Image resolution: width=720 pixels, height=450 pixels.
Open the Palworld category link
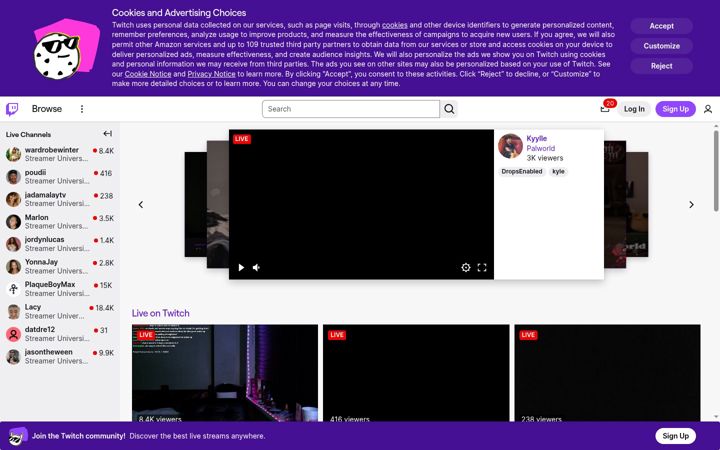coord(540,148)
